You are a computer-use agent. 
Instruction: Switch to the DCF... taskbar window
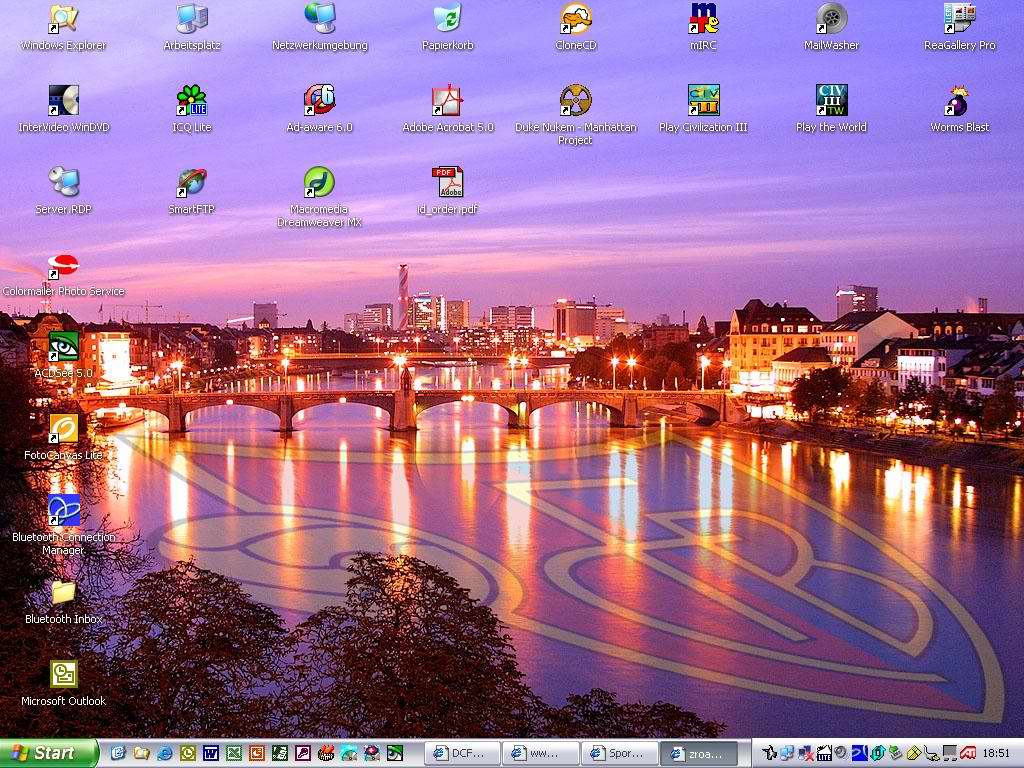point(462,754)
